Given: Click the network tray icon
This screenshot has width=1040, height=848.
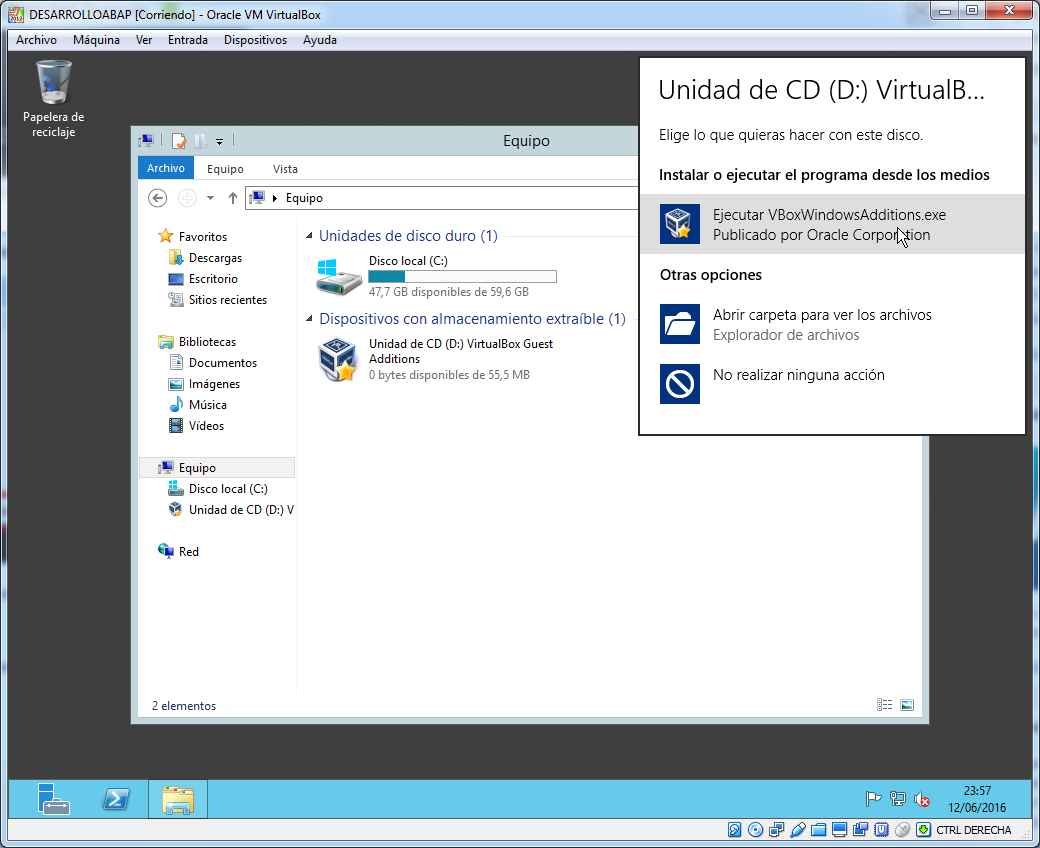Looking at the screenshot, I should [x=897, y=800].
